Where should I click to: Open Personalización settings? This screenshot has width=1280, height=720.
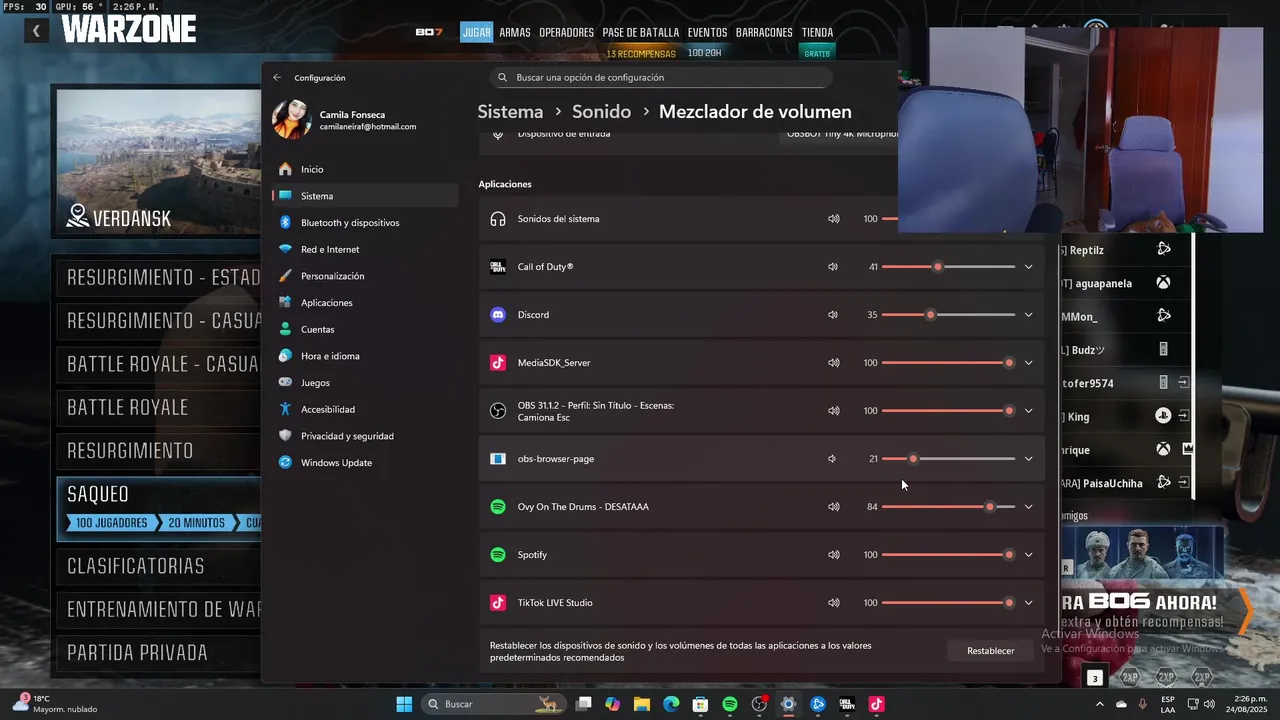point(365,276)
